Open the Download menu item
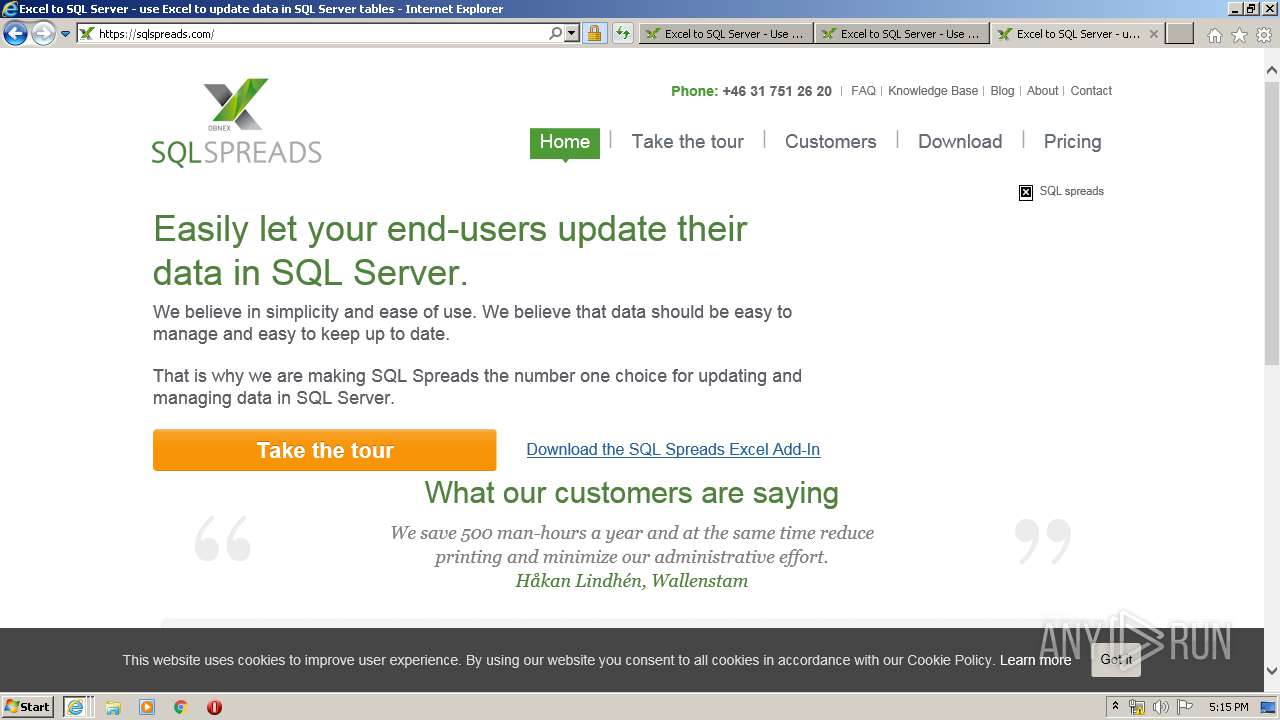Screen dimensions: 1280x720 [x=960, y=142]
